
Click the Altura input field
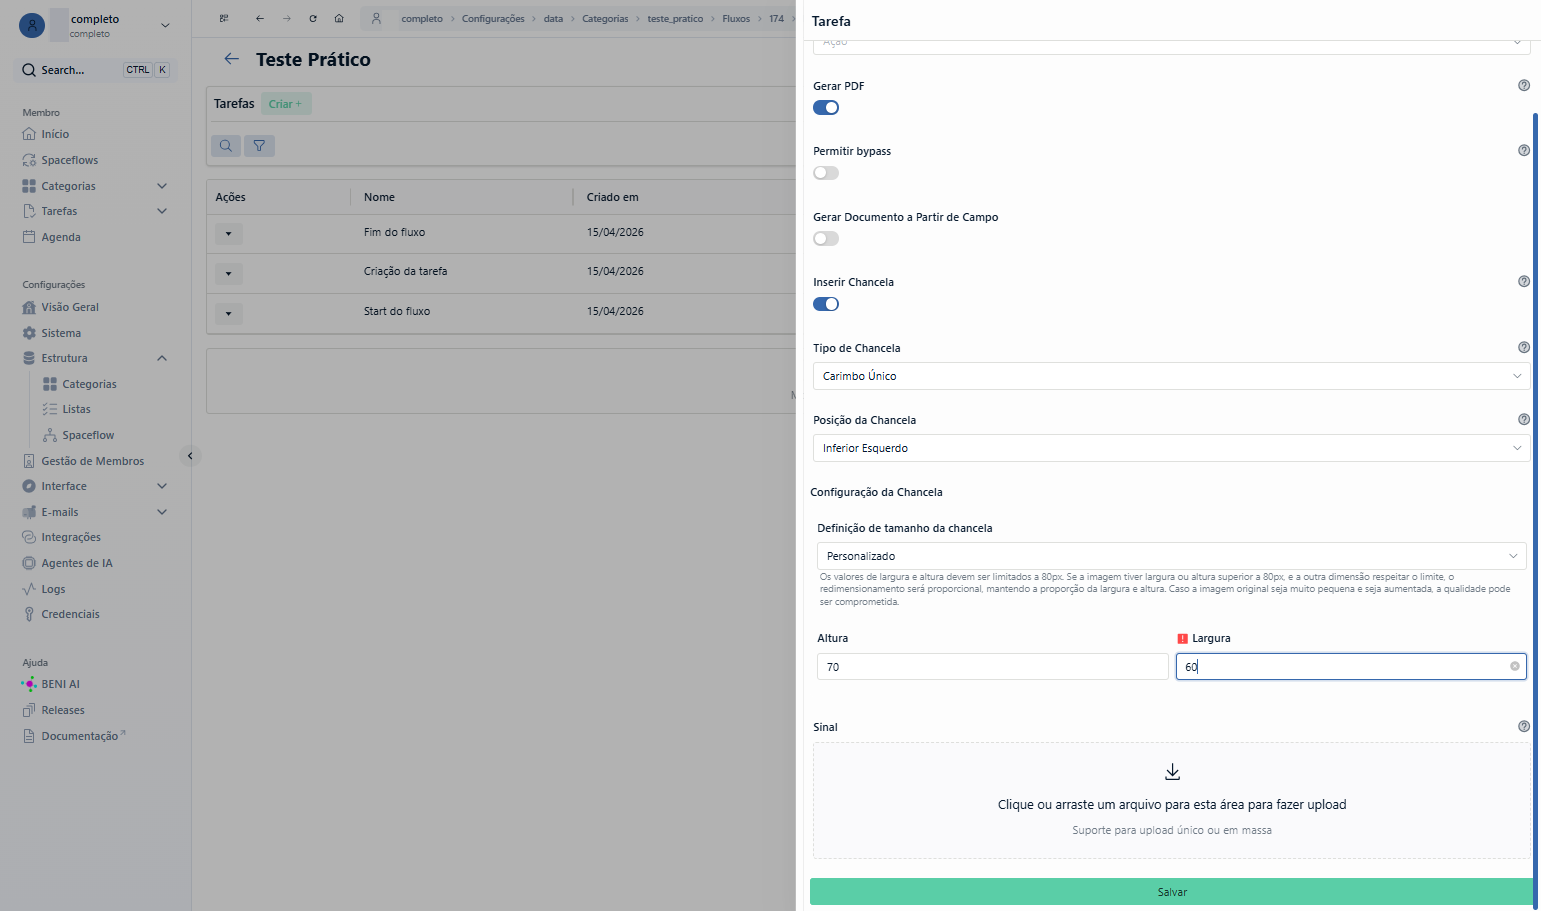point(992,667)
